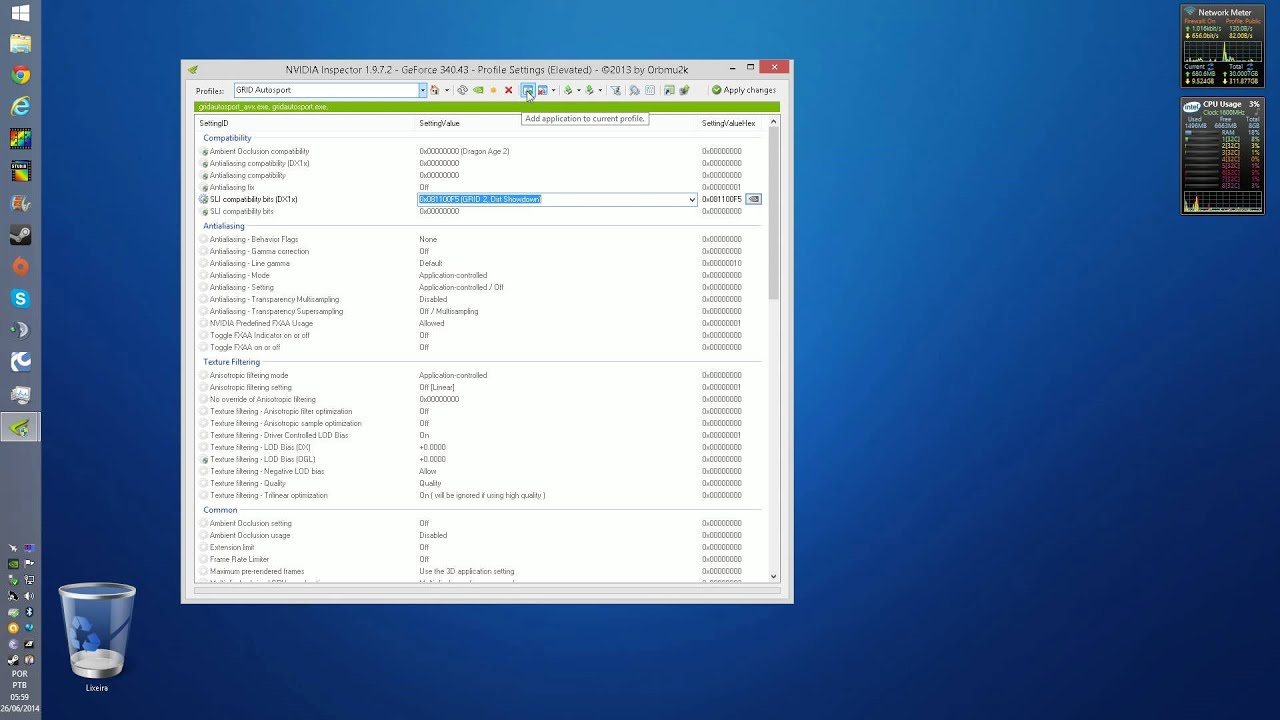
Task: Click the green gridautosport_avx.exe application bar
Action: [487, 107]
